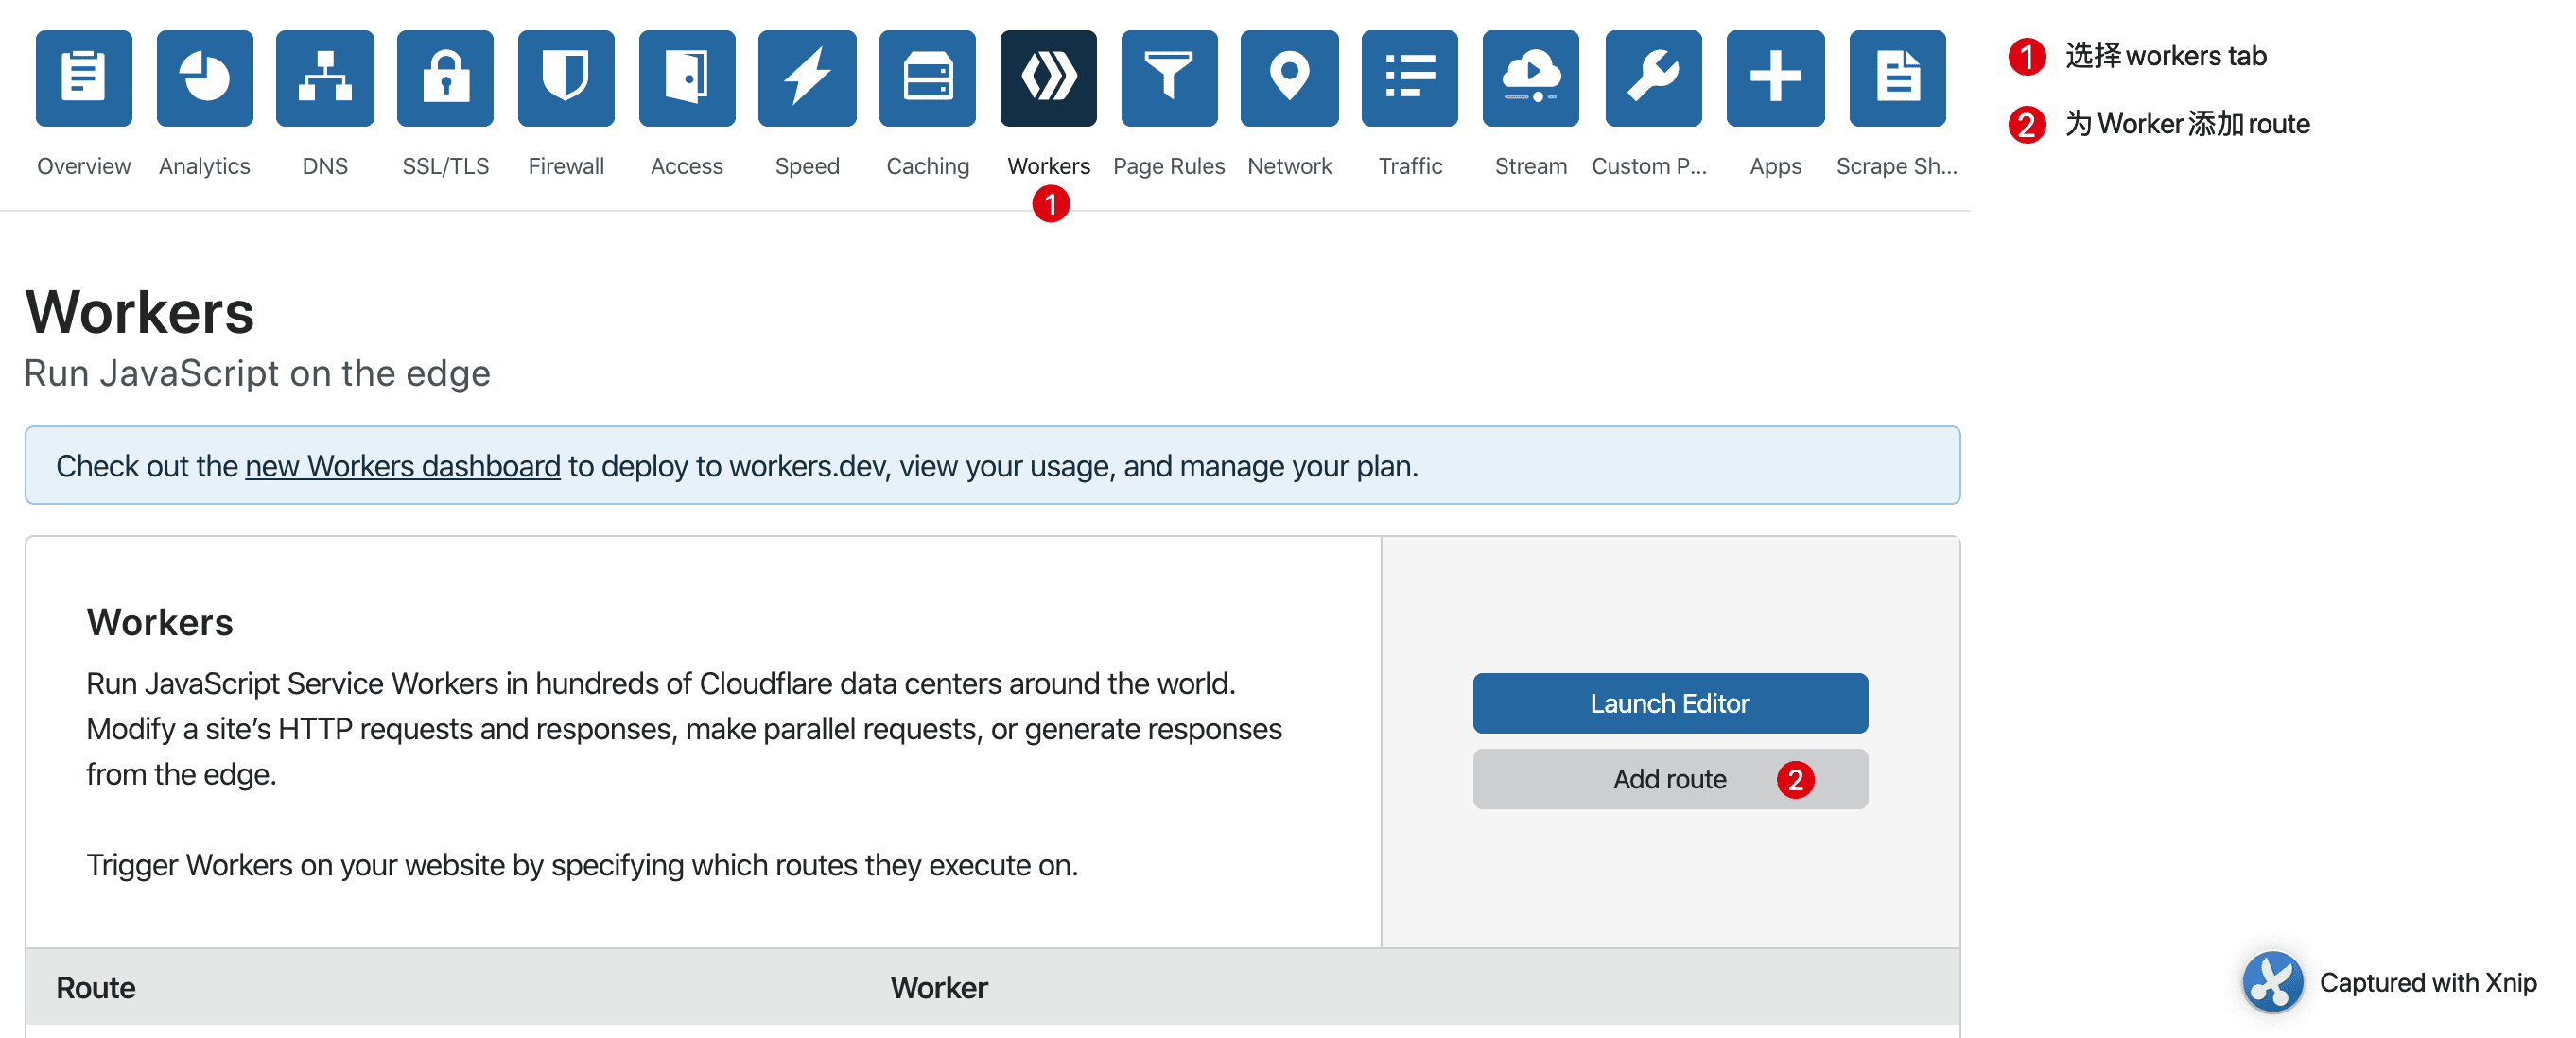Screen dimensions: 2576x1038
Task: Click the Network location pin icon
Action: click(x=1289, y=78)
